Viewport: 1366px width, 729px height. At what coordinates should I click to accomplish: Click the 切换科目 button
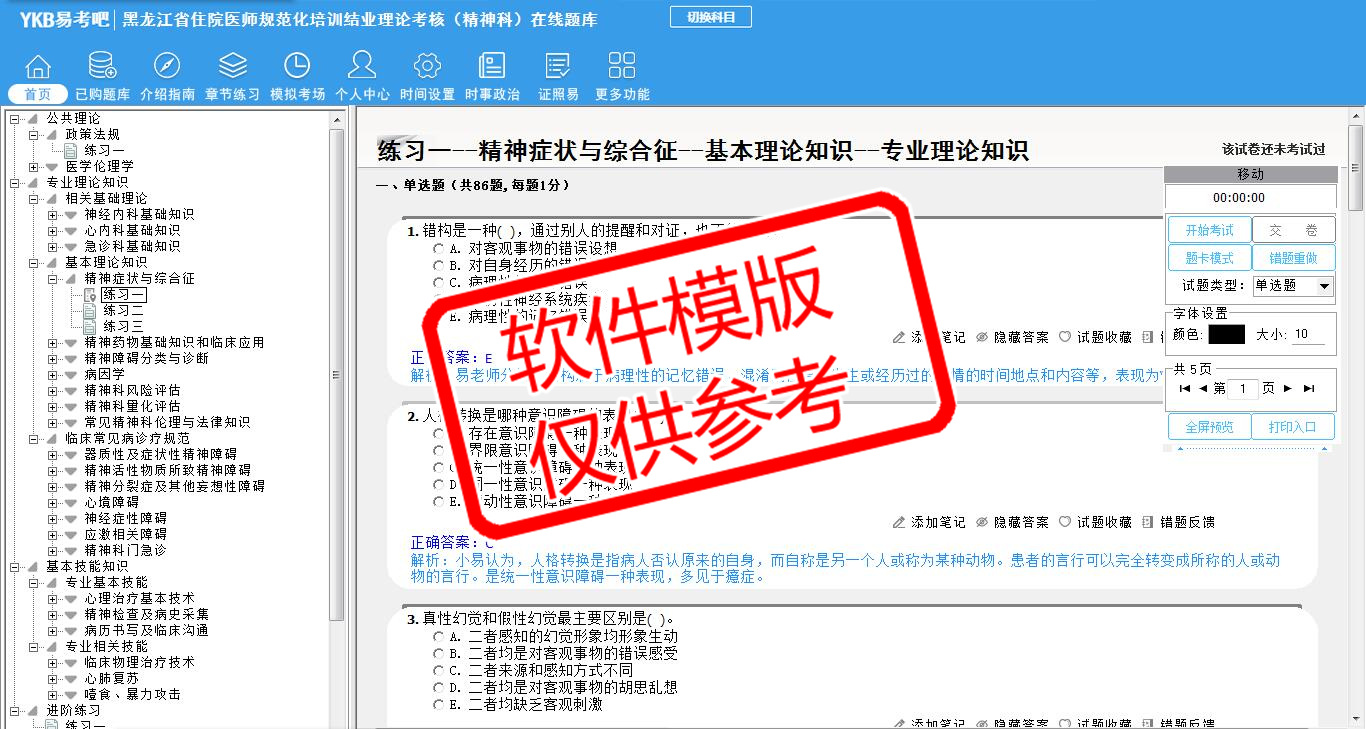[x=710, y=17]
